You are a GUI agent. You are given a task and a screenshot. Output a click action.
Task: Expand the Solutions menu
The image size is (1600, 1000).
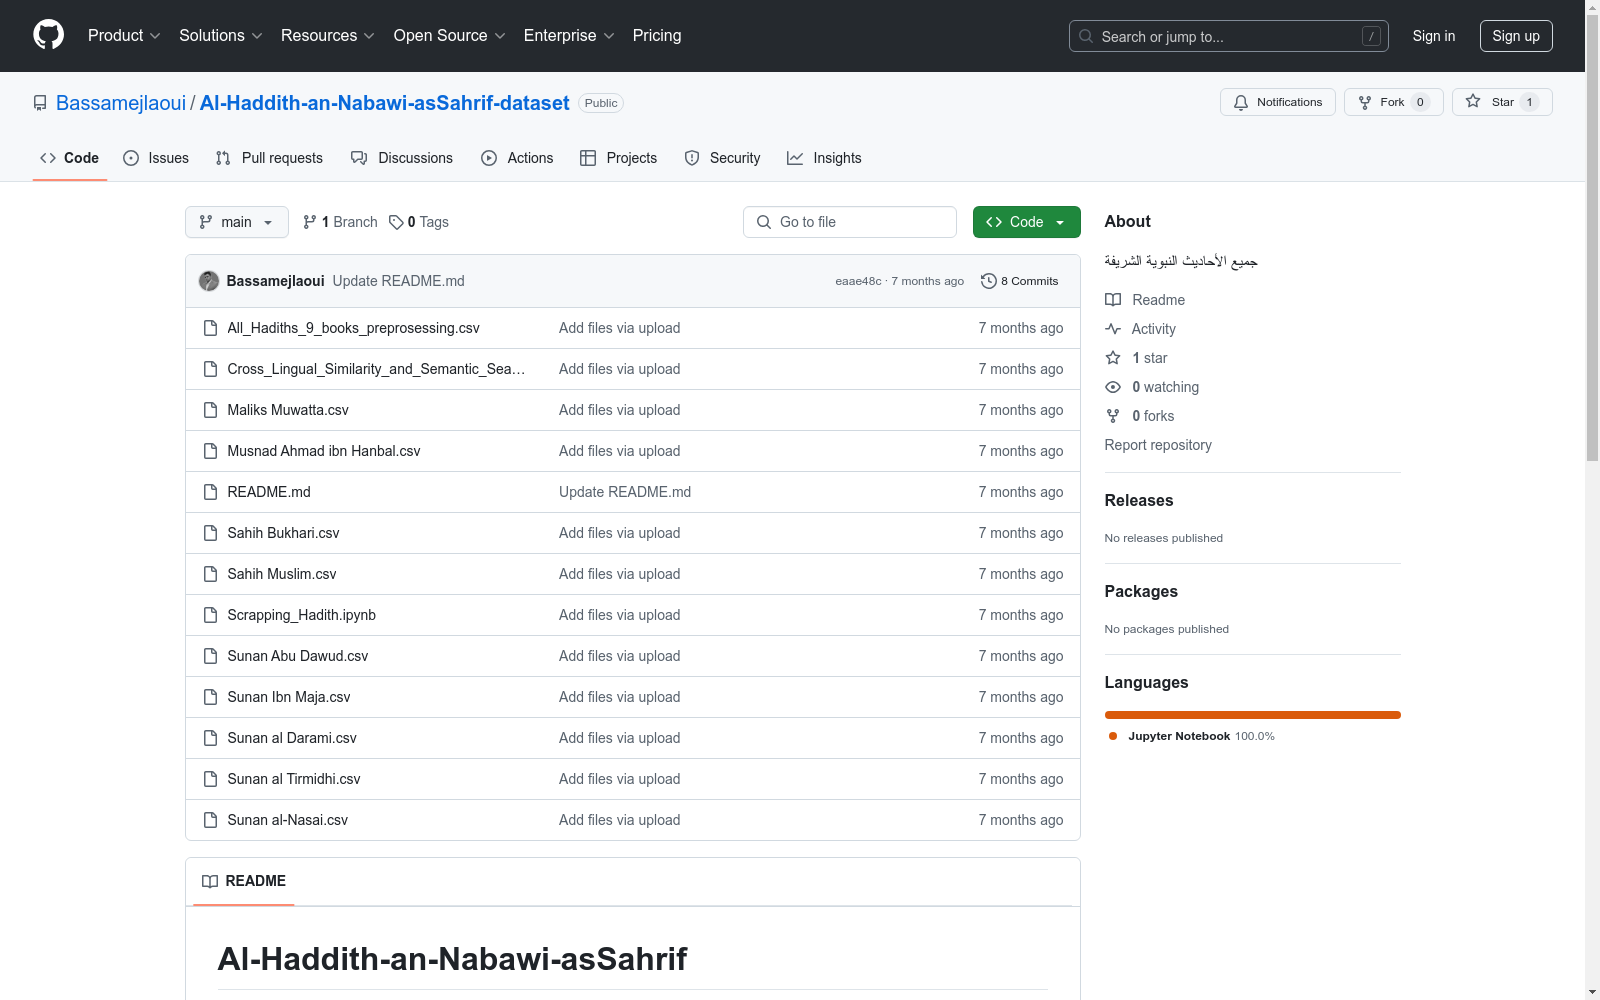coord(221,36)
